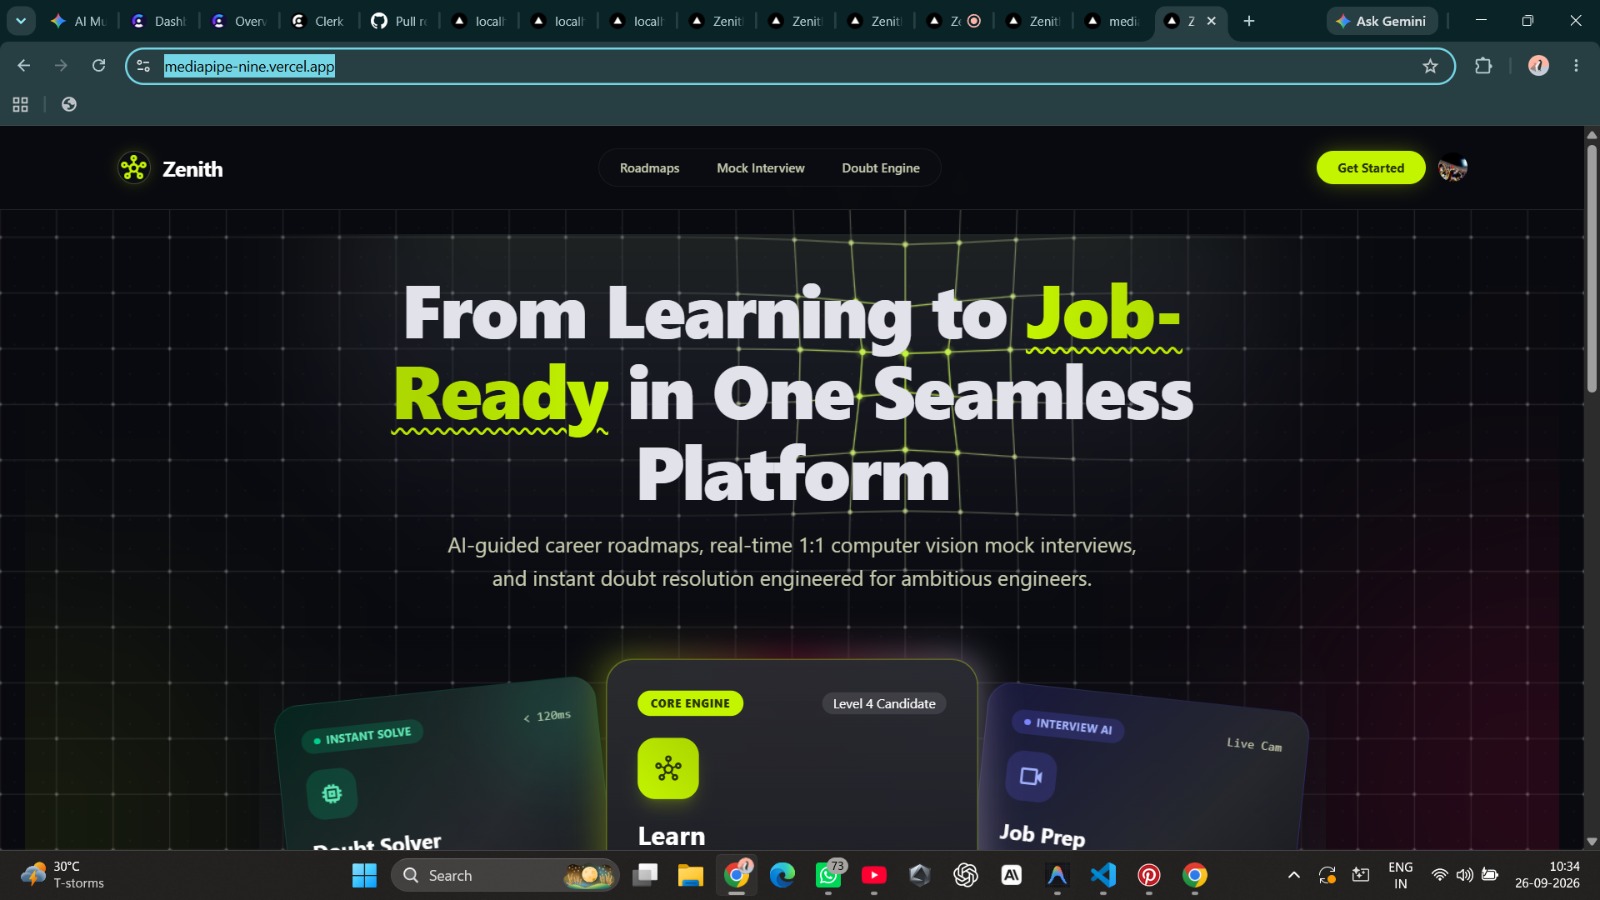The width and height of the screenshot is (1600, 900).
Task: Click the Job Prep camera icon
Action: tap(1030, 776)
